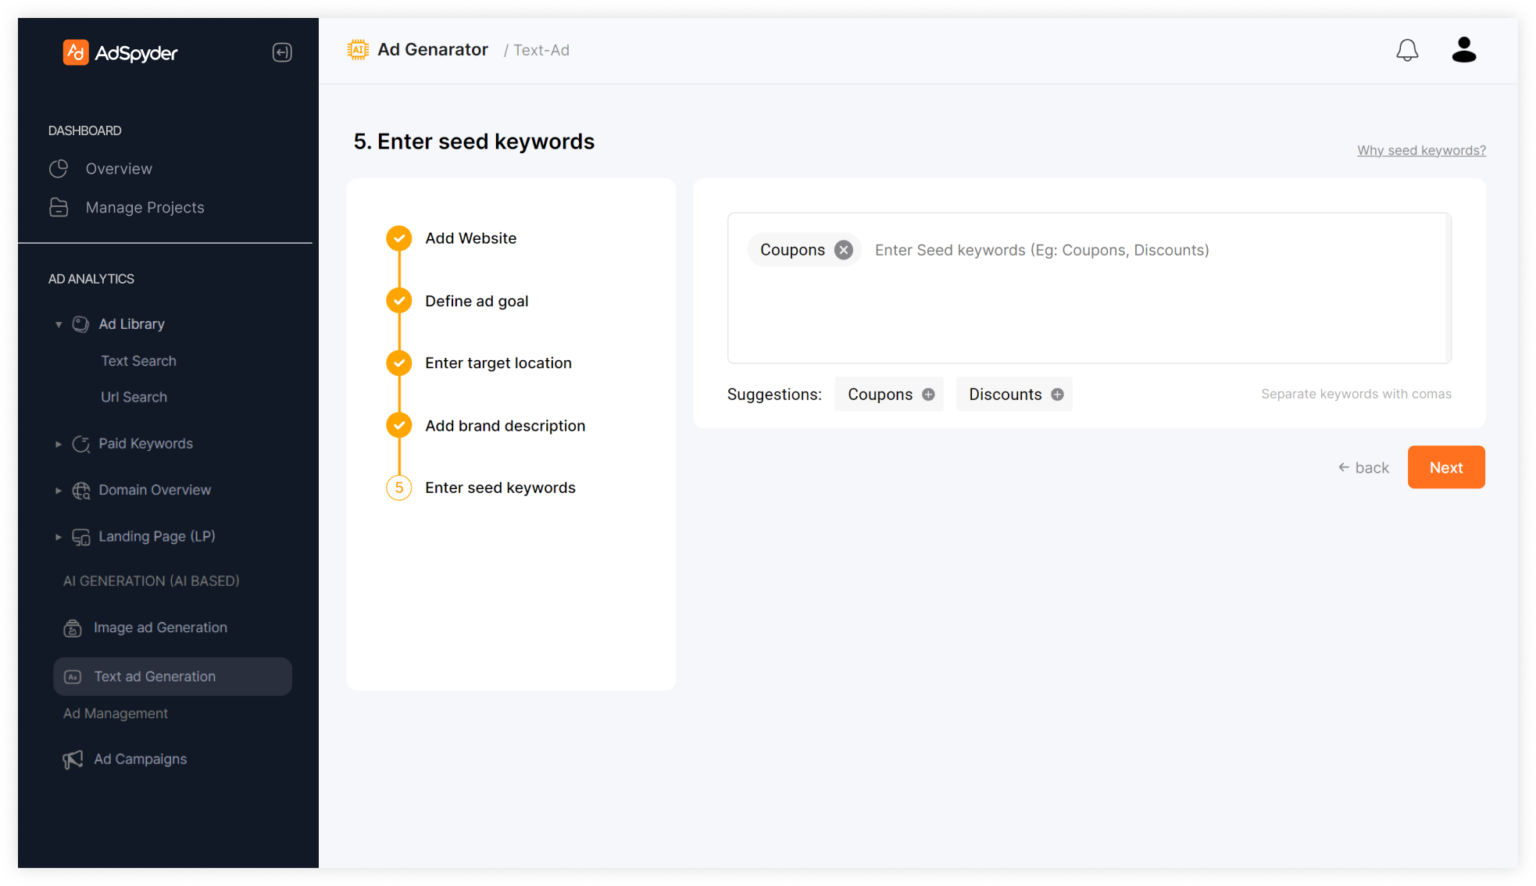Add the Discounts suggestion with plus icon
Image resolution: width=1536 pixels, height=886 pixels.
1057,394
